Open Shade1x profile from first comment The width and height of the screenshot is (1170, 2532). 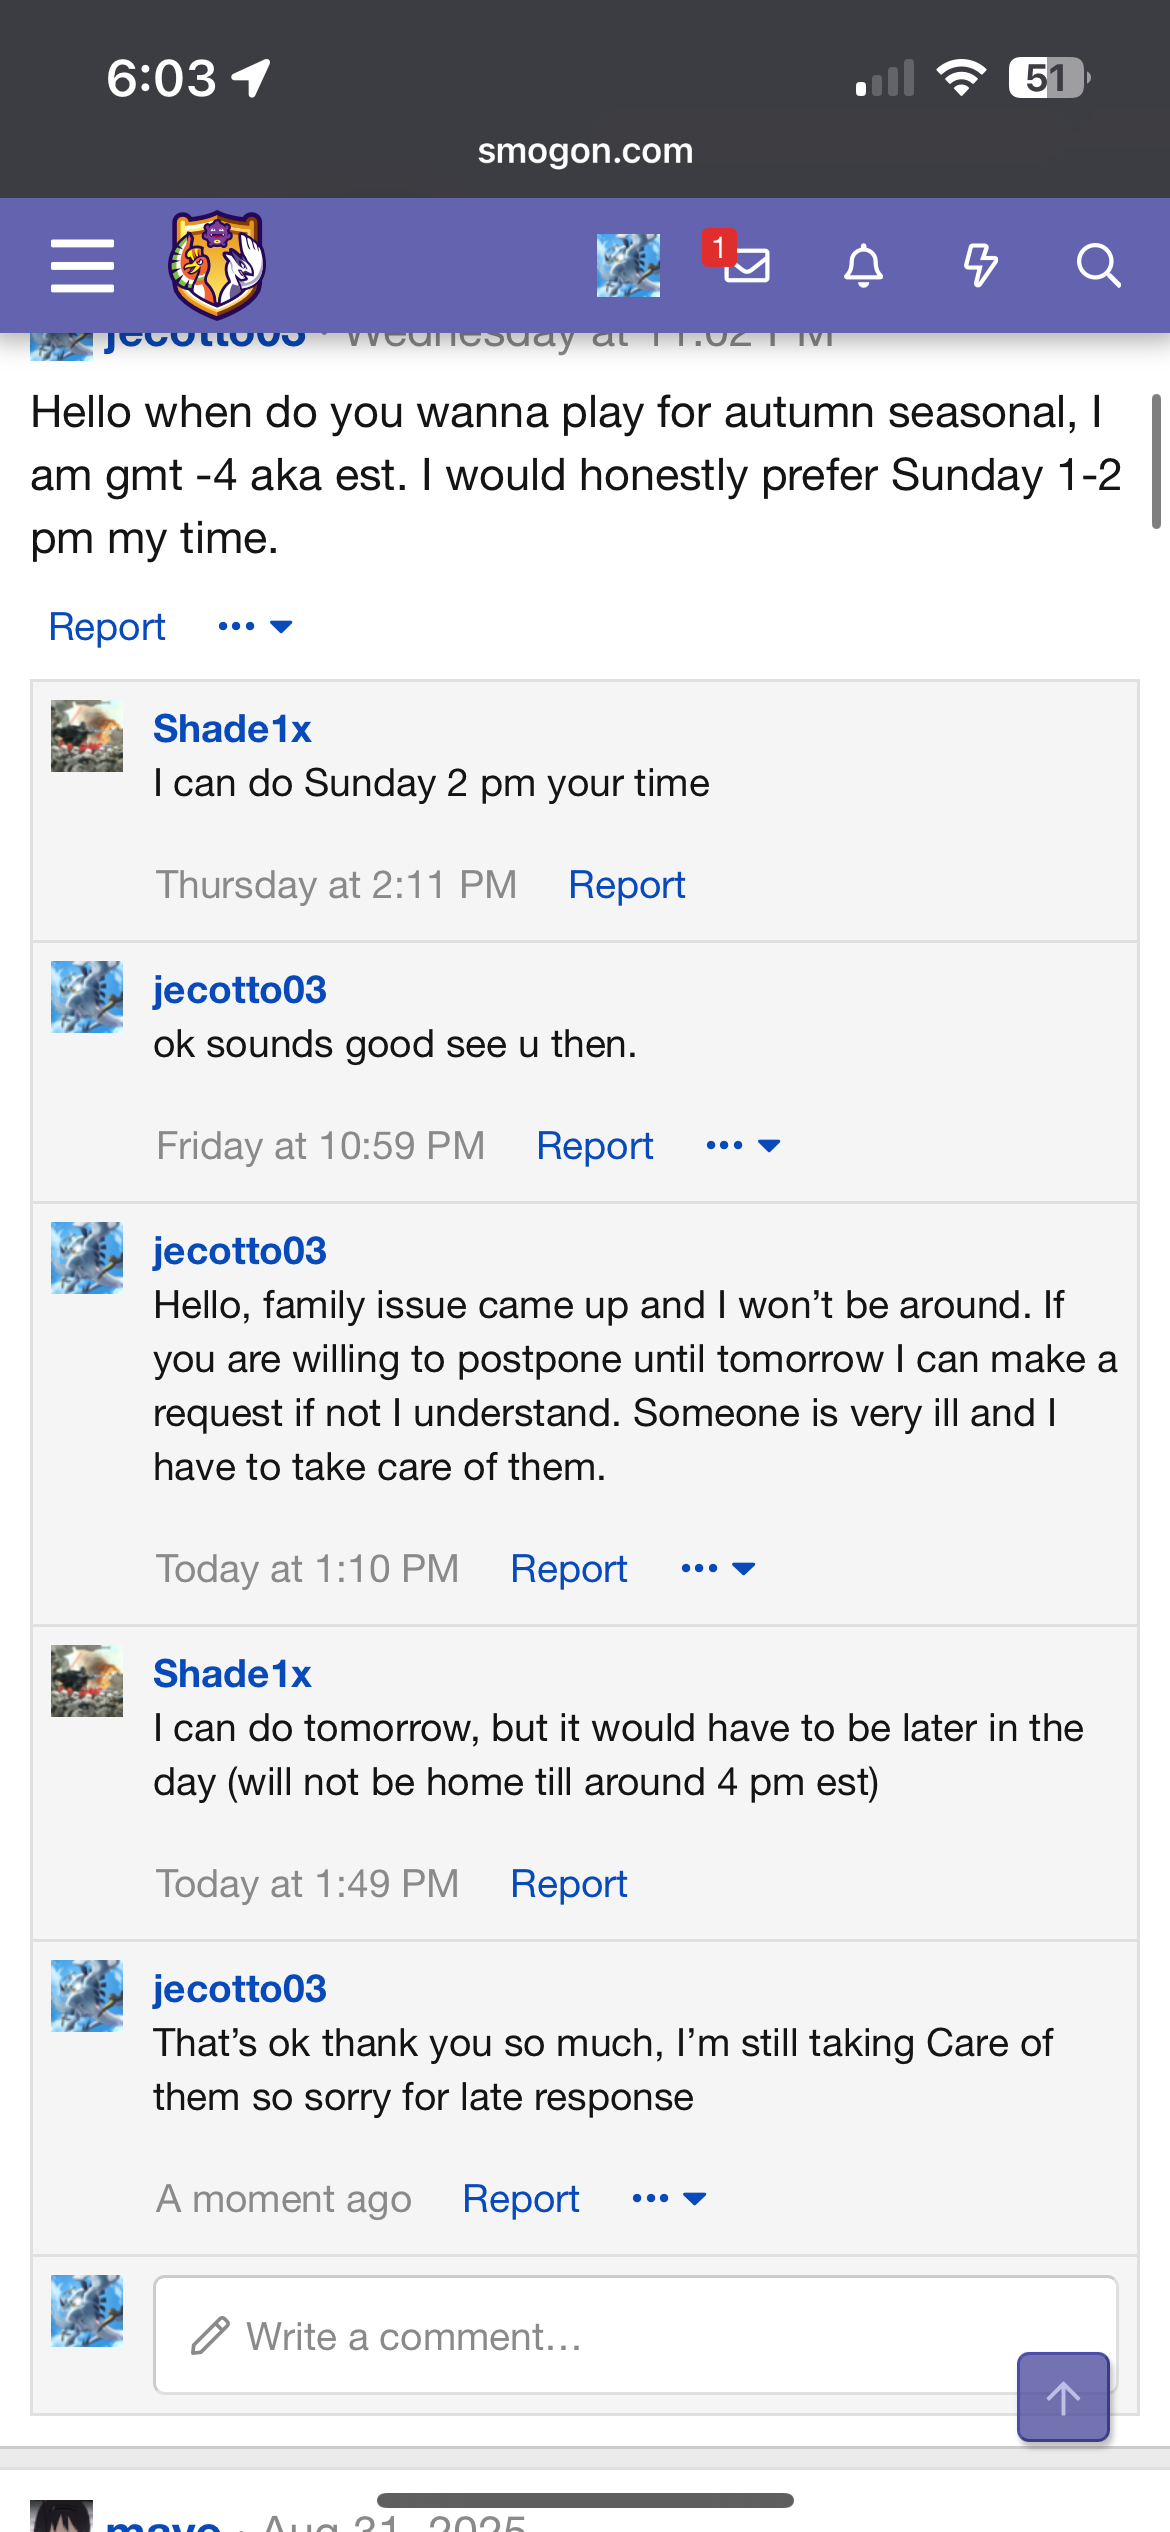pyautogui.click(x=232, y=729)
